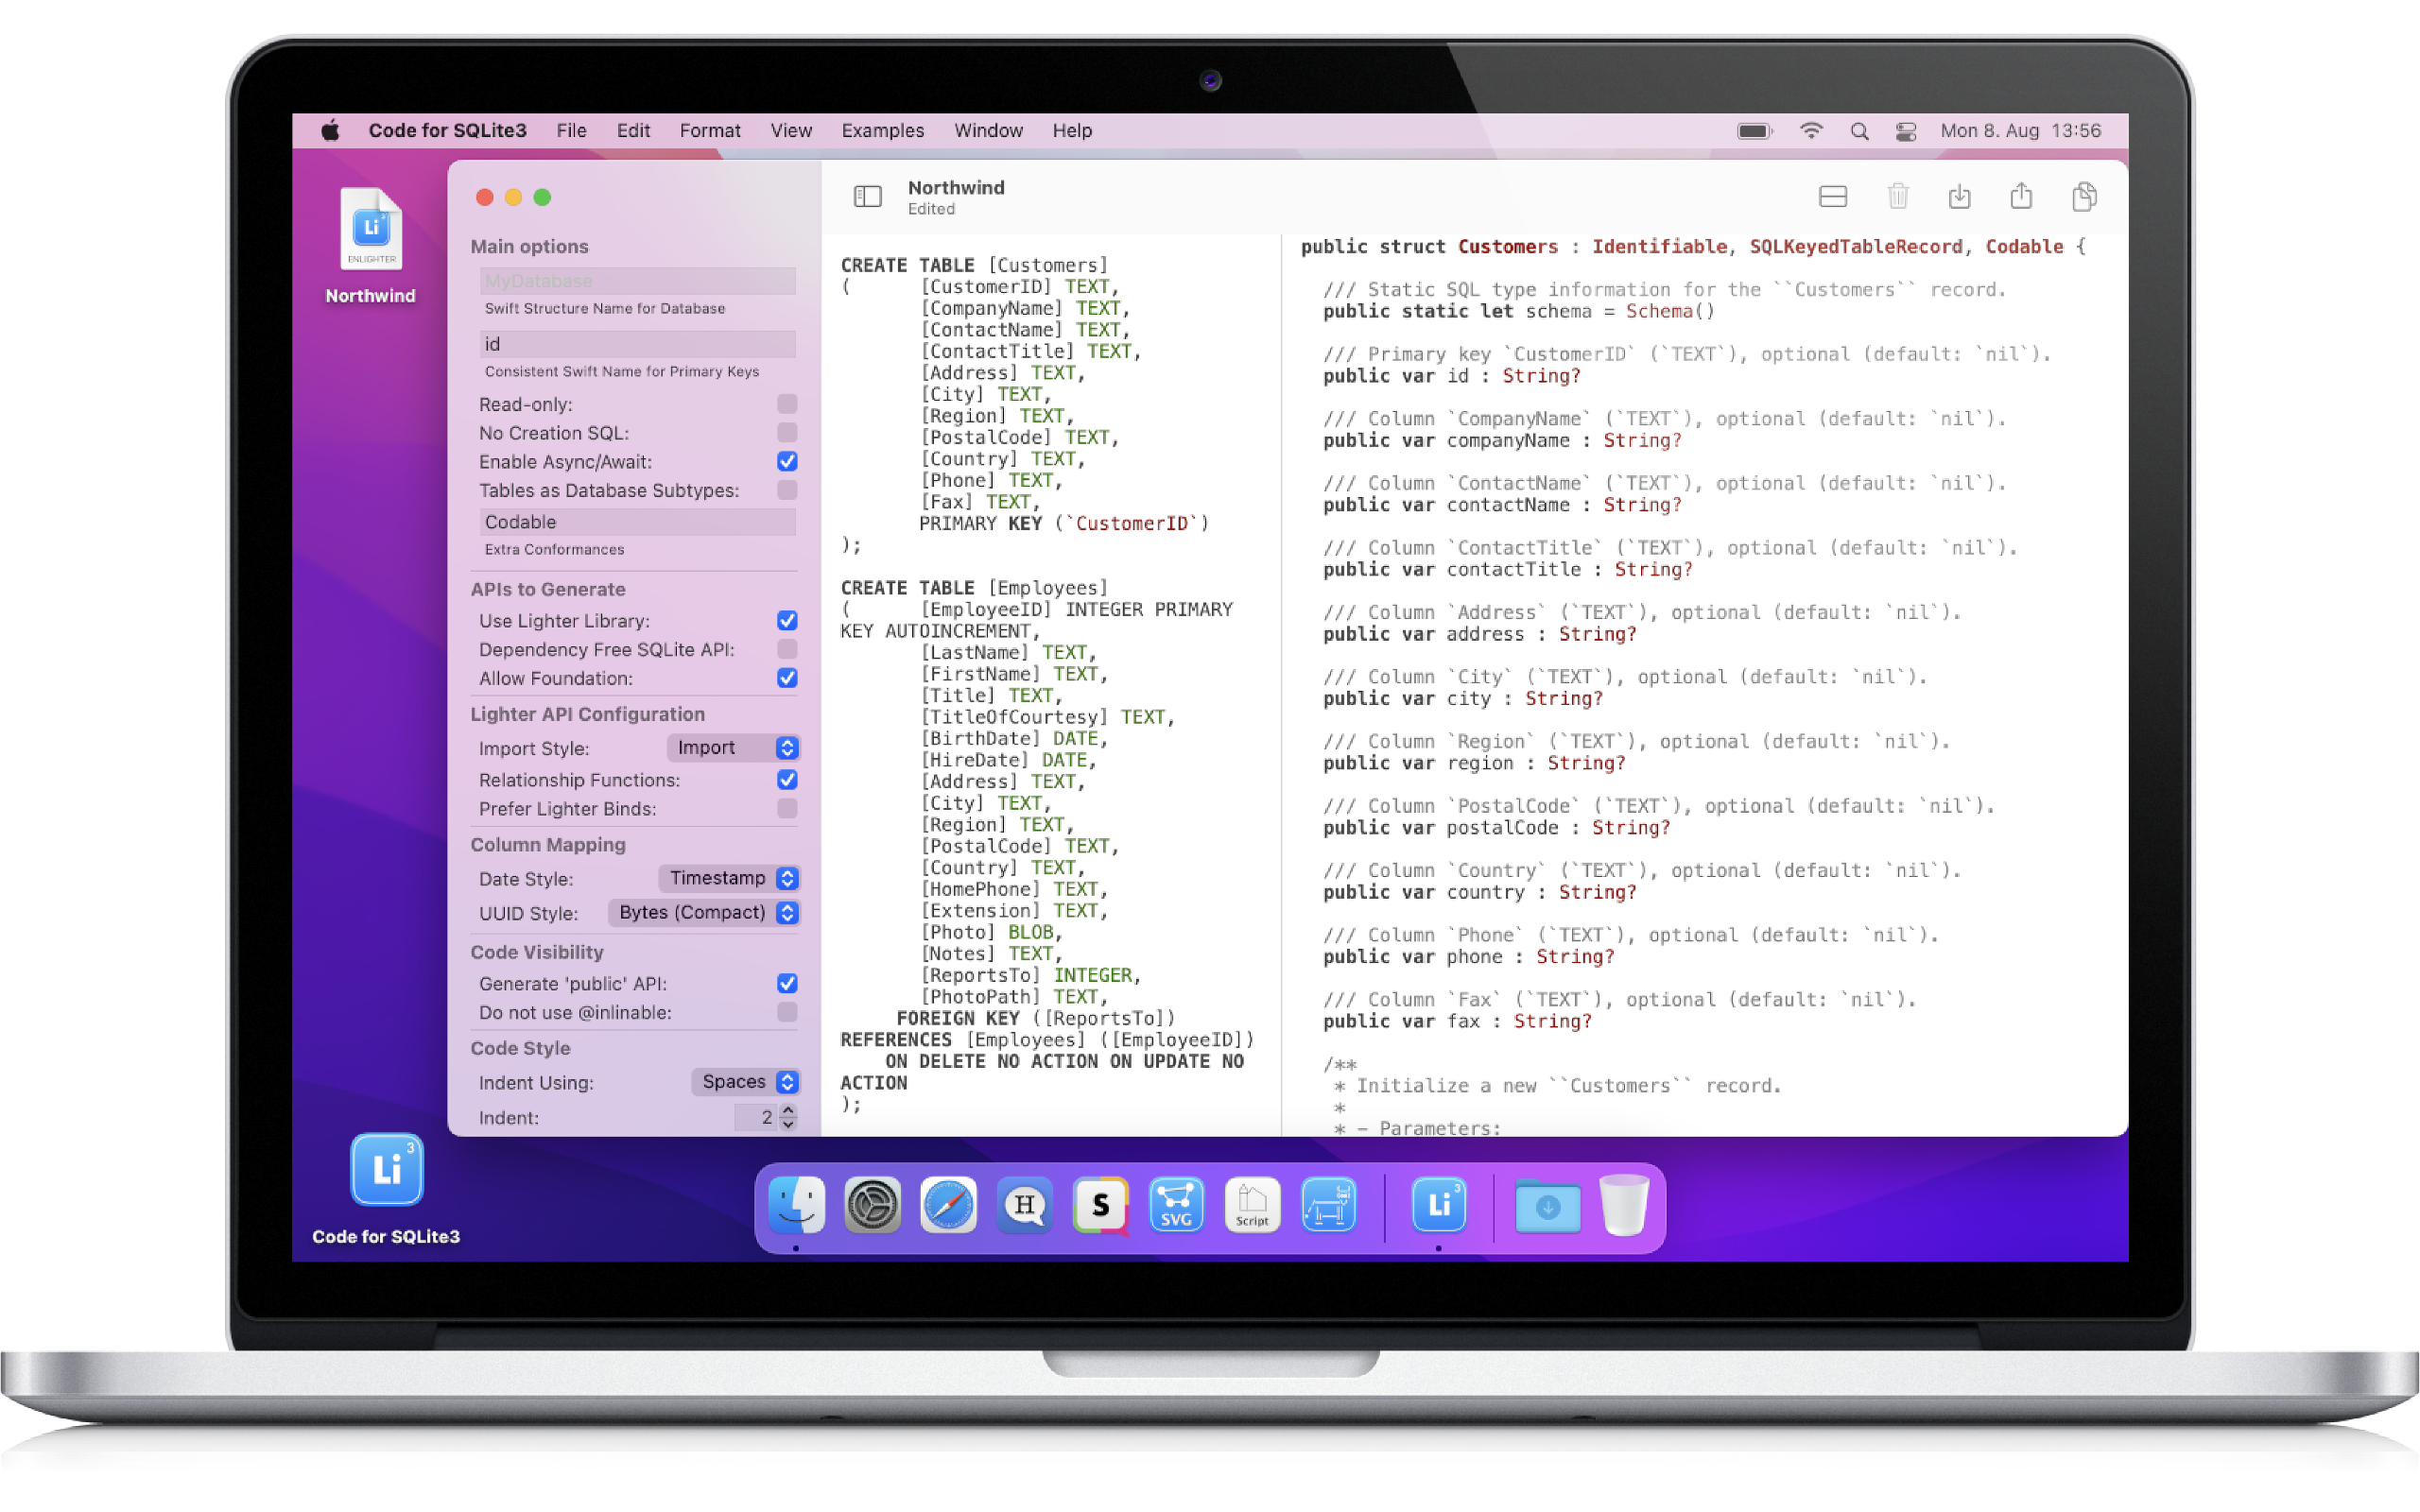The image size is (2420, 1512).
Task: Open the blueprint-style app icon in the dock
Action: (1328, 1205)
